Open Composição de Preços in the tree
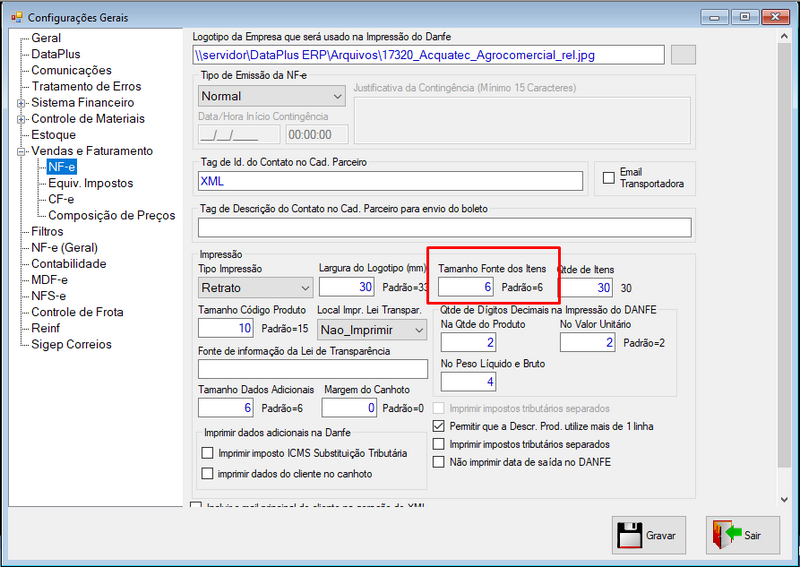Image resolution: width=800 pixels, height=567 pixels. point(111,215)
